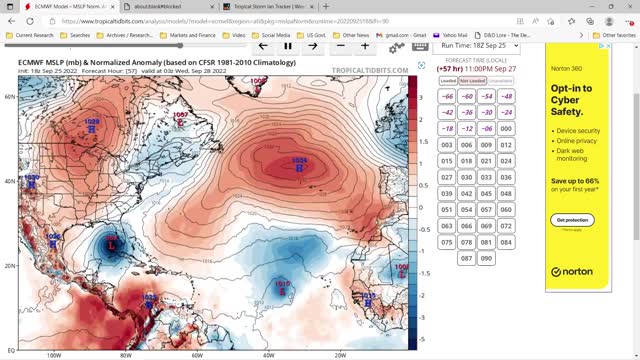This screenshot has height=360, width=640.
Task: Select forecast hour -24
Action: pyautogui.click(x=506, y=112)
